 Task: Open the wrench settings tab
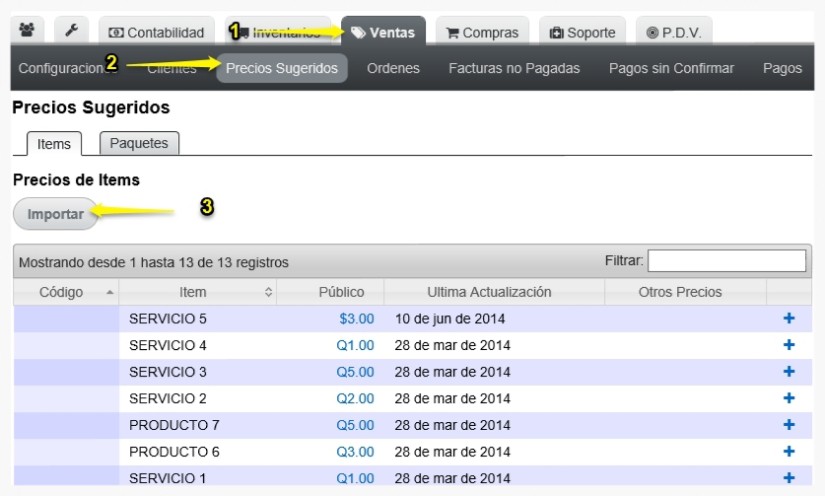point(72,31)
